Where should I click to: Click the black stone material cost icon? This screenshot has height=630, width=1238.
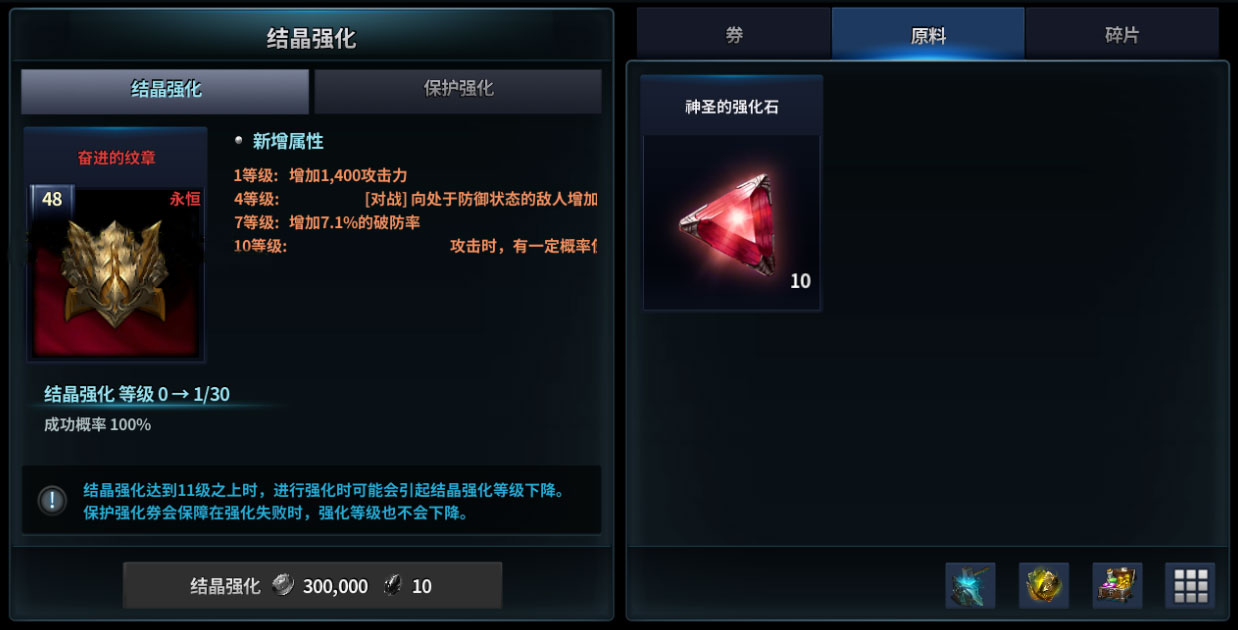point(393,586)
